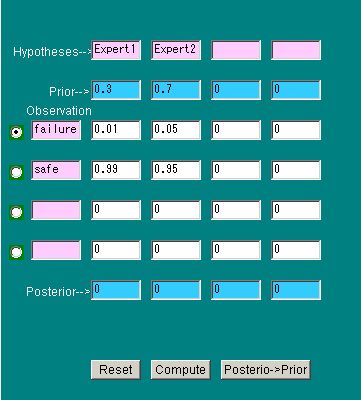
Task: Click the safe observation name field
Action: coord(56,170)
